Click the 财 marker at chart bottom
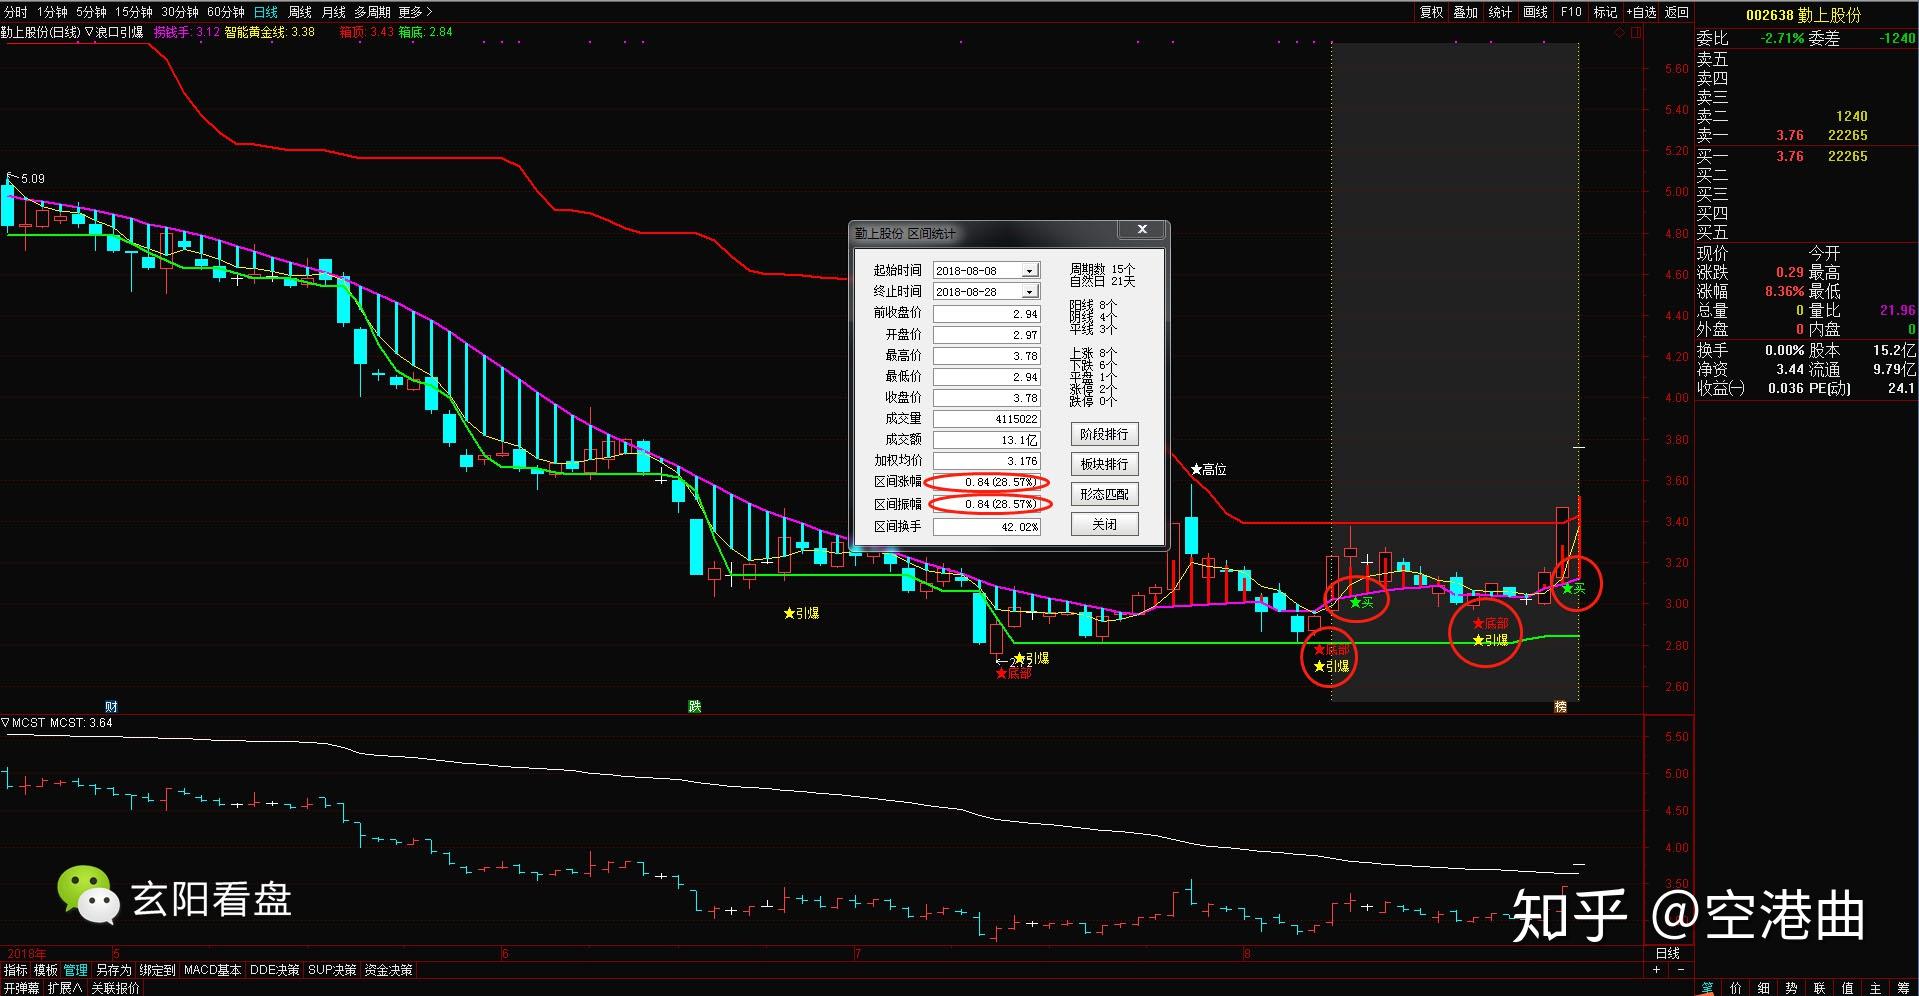 click(111, 706)
